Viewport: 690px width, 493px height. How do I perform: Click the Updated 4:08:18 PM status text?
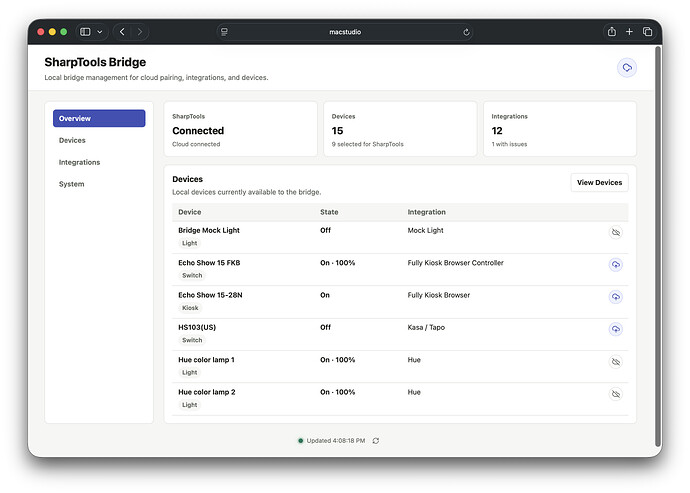tap(336, 441)
